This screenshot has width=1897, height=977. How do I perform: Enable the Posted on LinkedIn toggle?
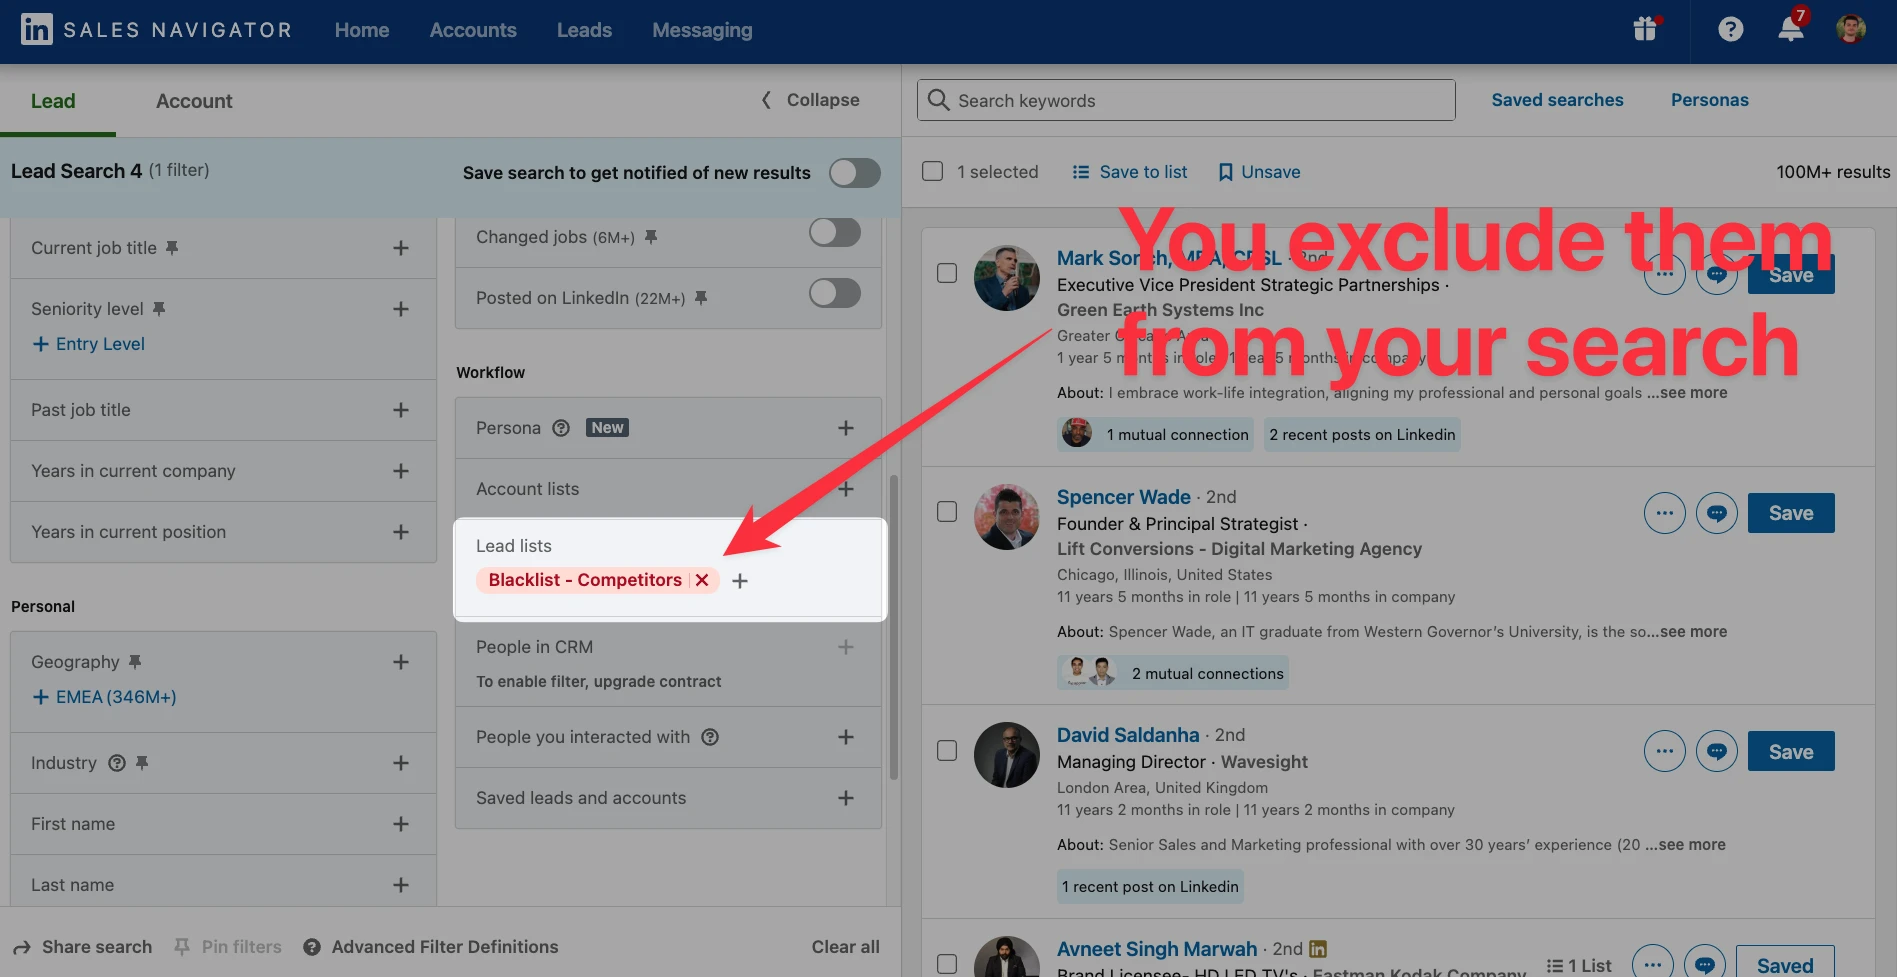coord(835,293)
